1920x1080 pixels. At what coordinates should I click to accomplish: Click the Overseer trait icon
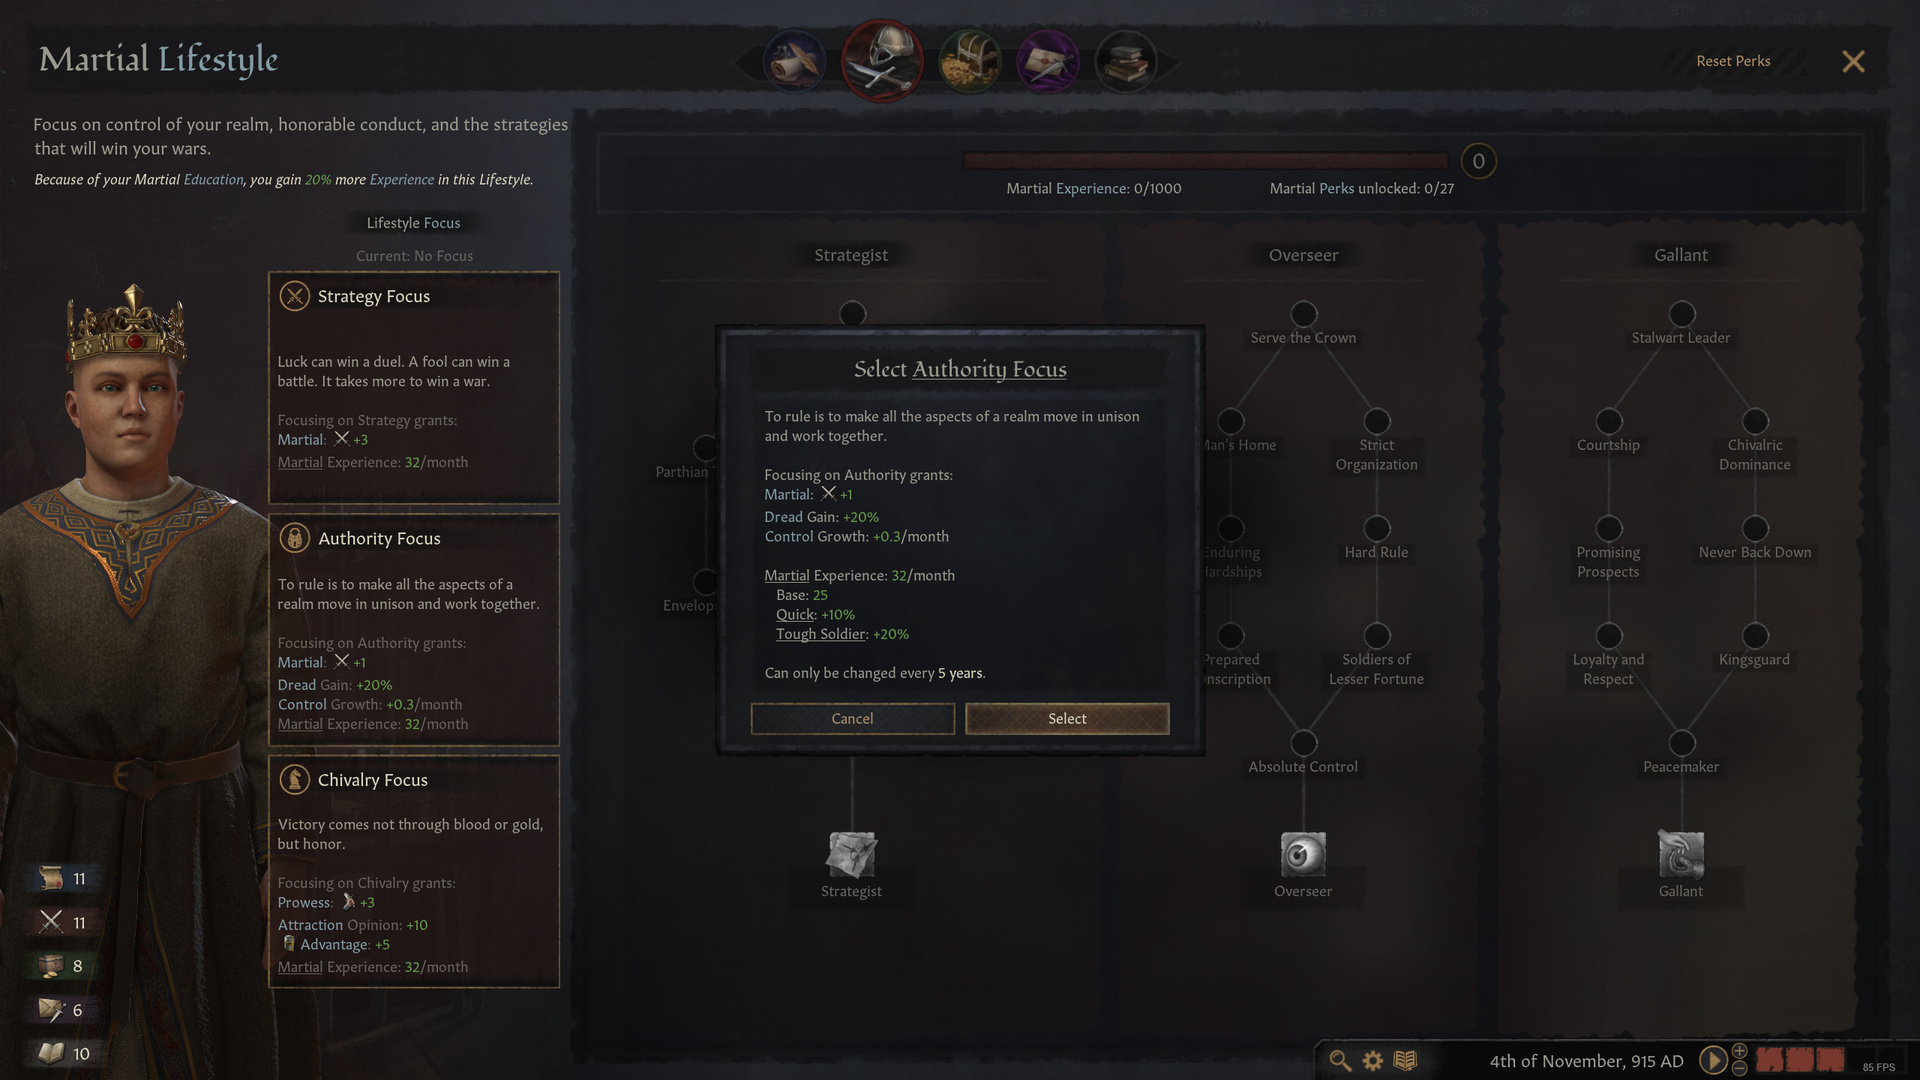[1303, 854]
